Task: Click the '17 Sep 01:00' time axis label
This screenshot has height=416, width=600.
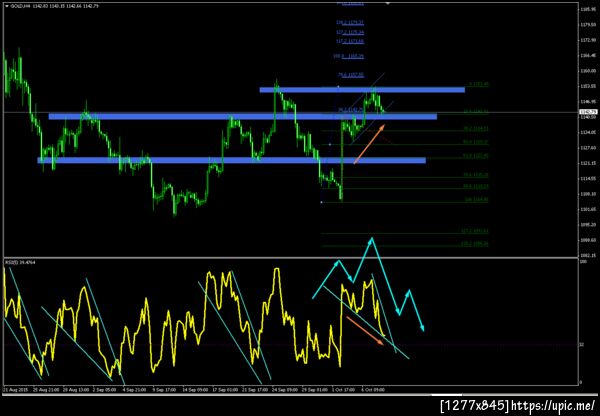Action: tap(225, 389)
